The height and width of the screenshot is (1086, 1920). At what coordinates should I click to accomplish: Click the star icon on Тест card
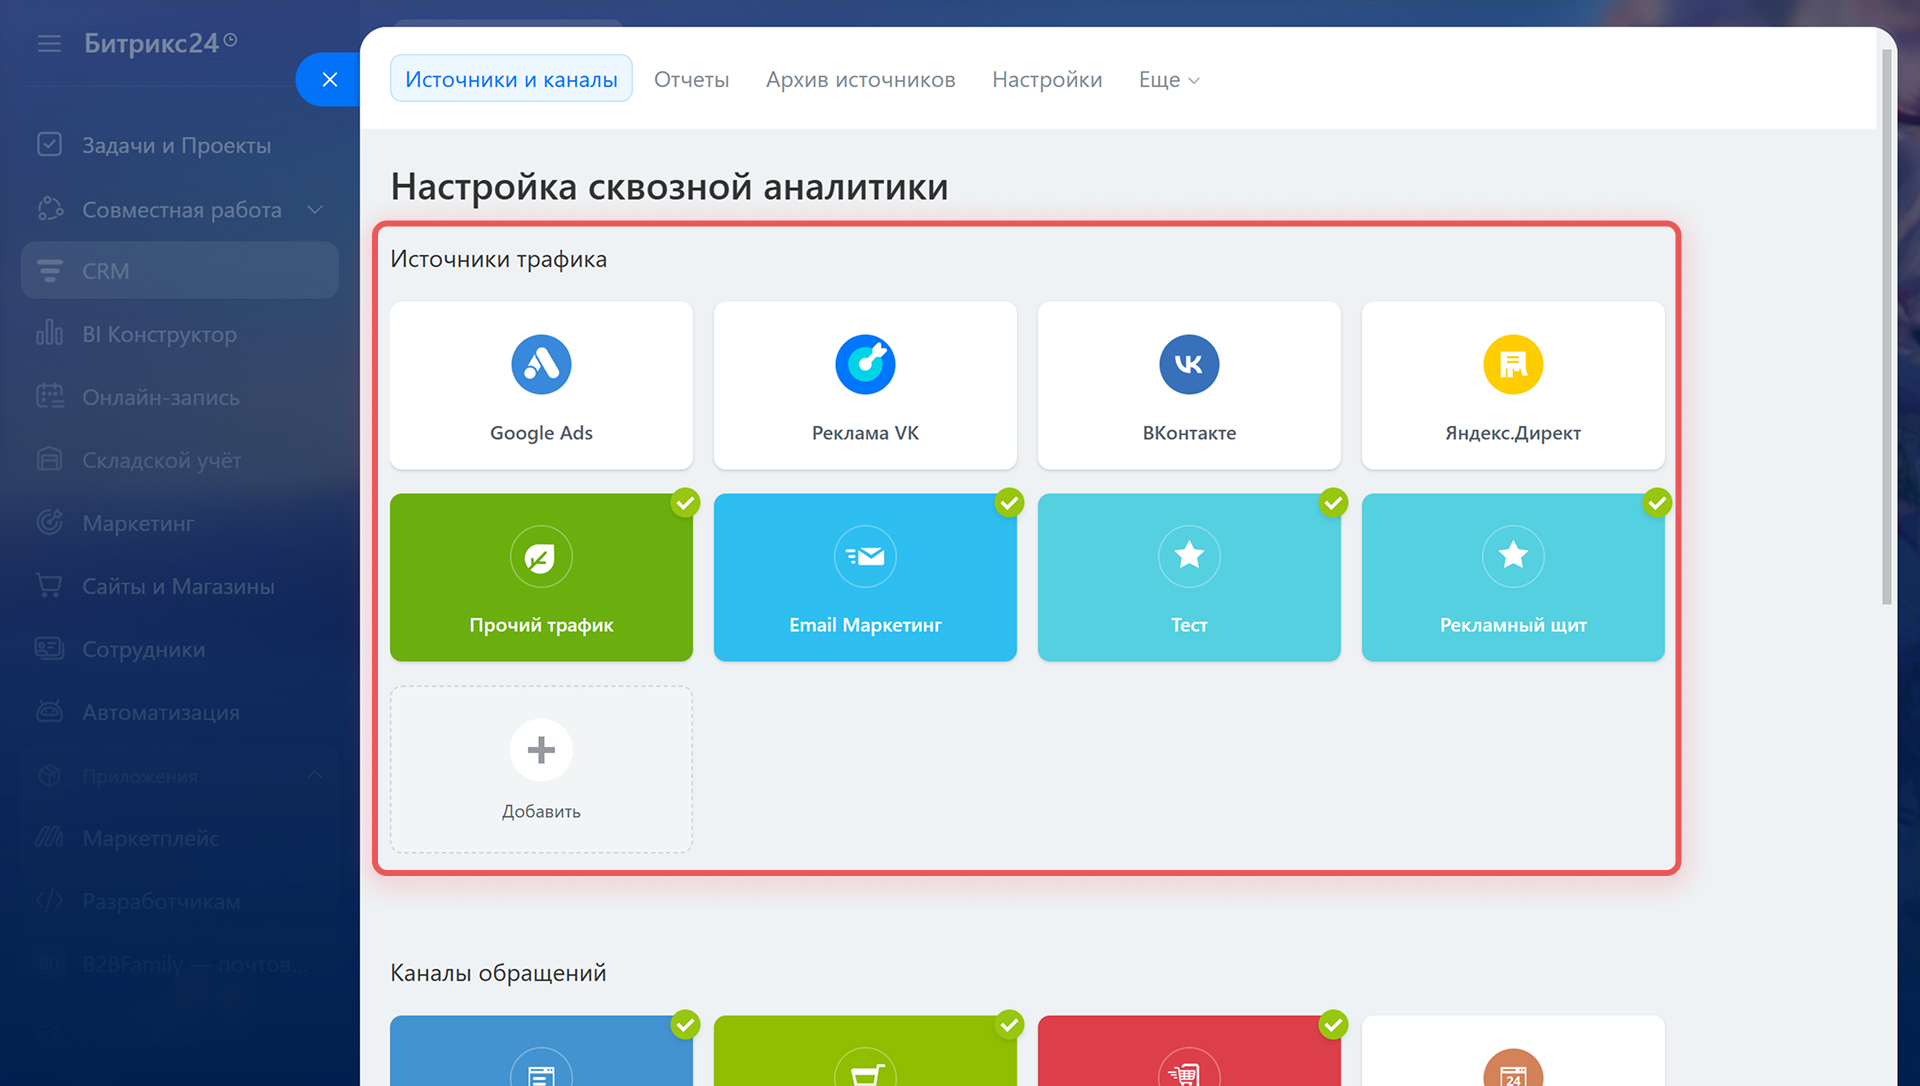click(1189, 555)
